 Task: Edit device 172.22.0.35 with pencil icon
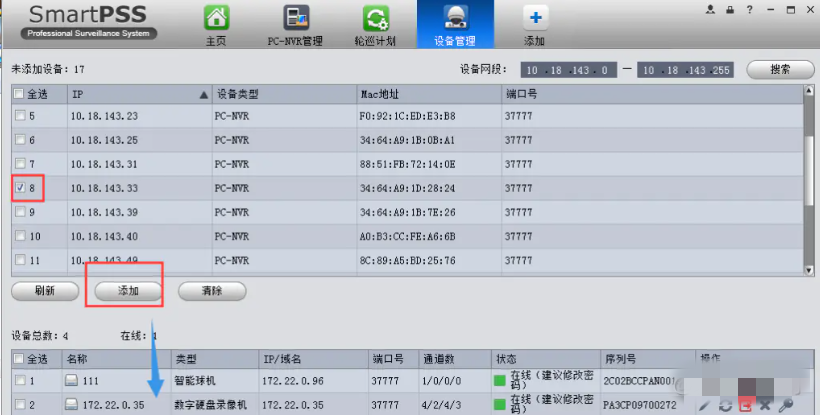pos(704,405)
